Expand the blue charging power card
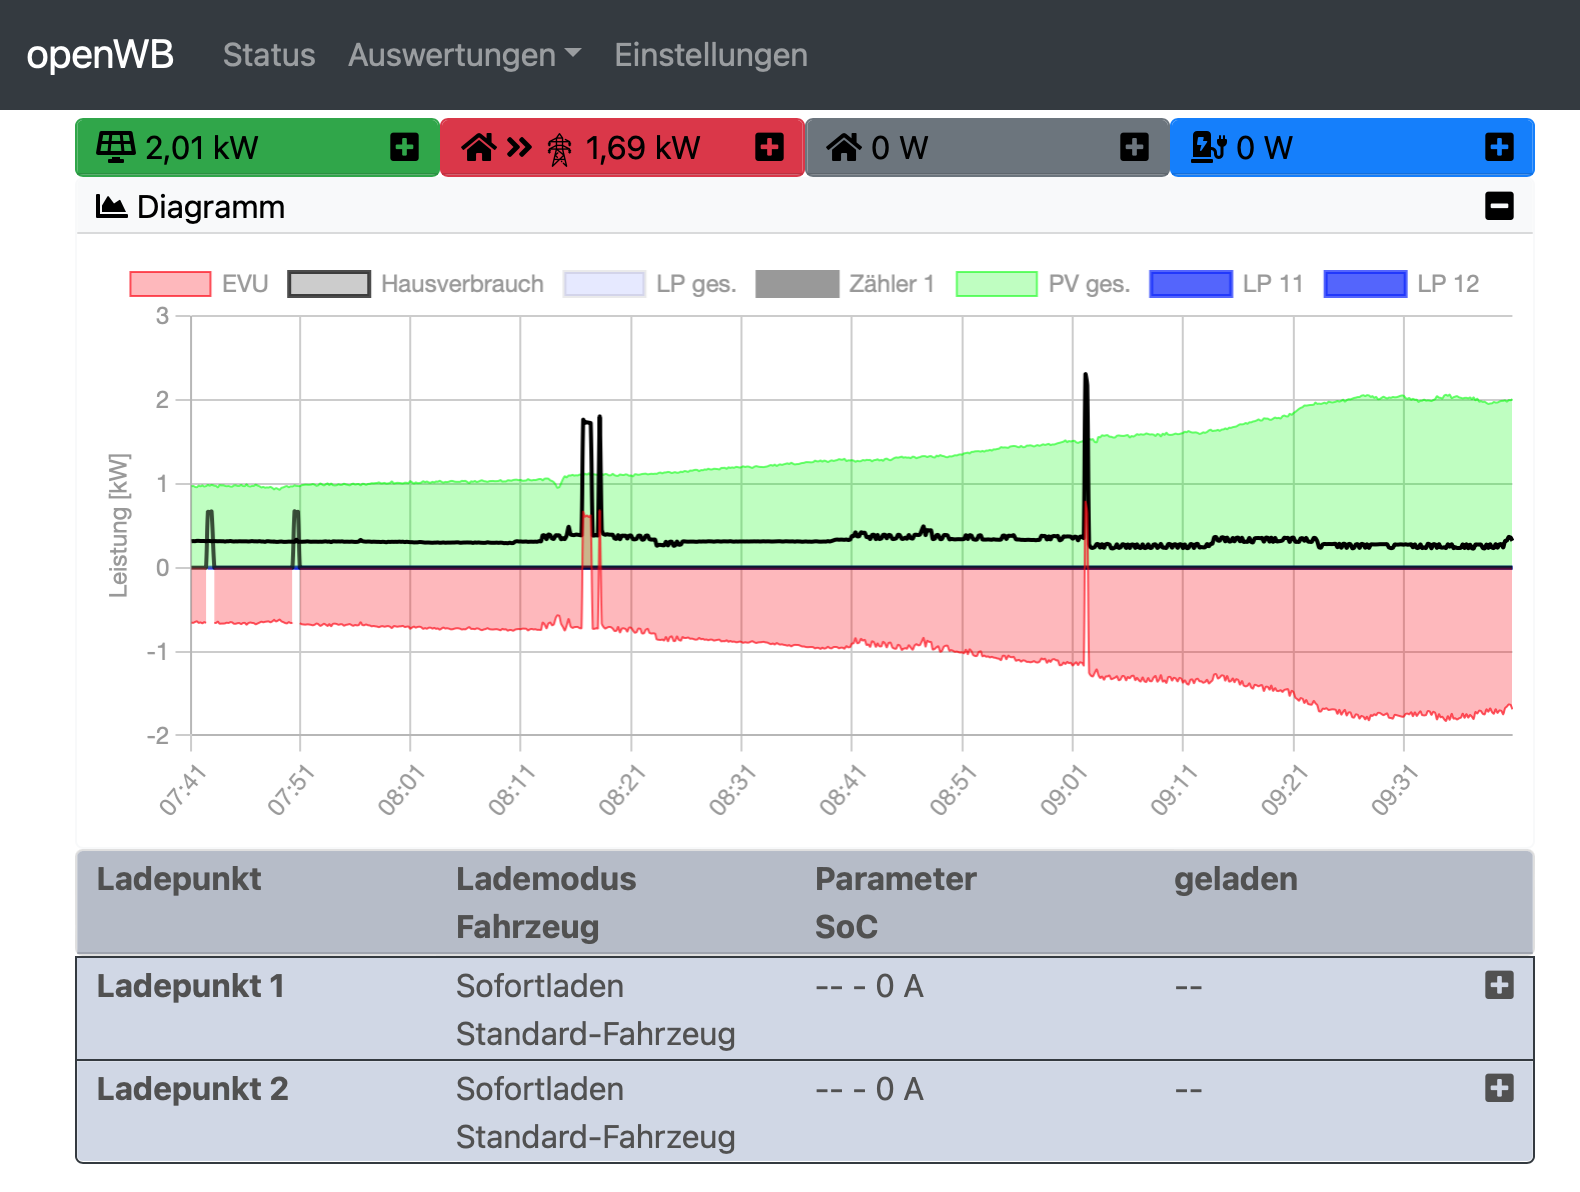Screen dimensions: 1580x1192 1499,148
